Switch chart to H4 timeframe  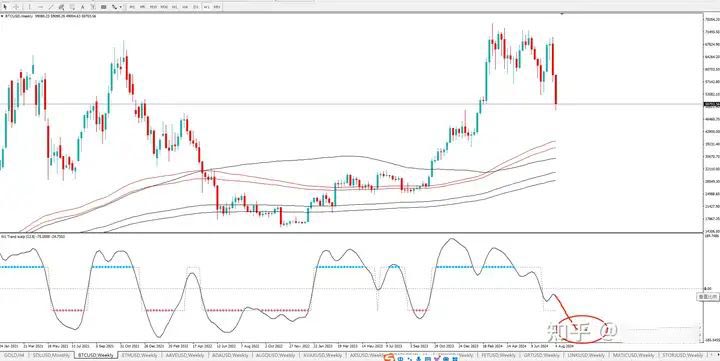pos(186,7)
